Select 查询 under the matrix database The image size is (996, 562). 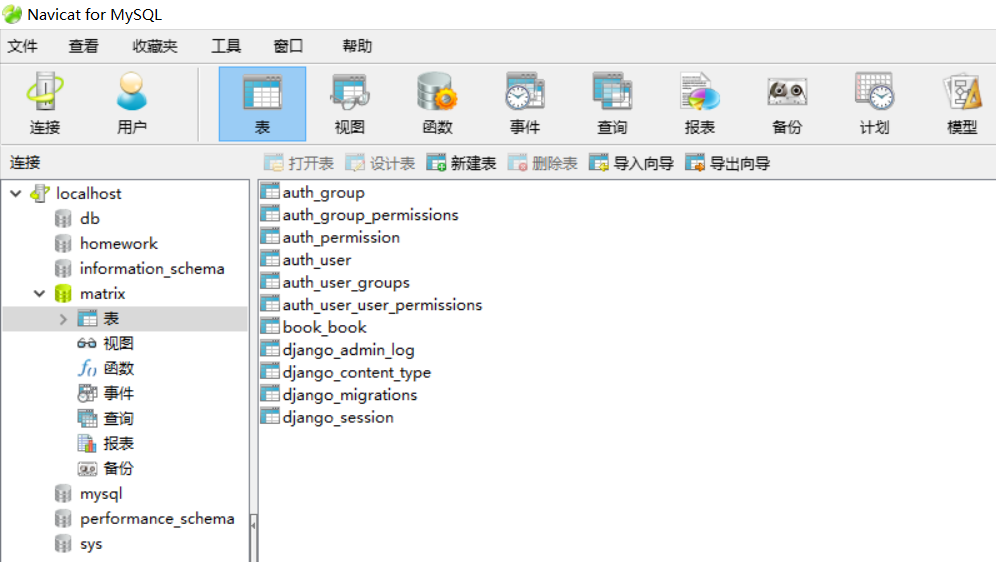118,418
